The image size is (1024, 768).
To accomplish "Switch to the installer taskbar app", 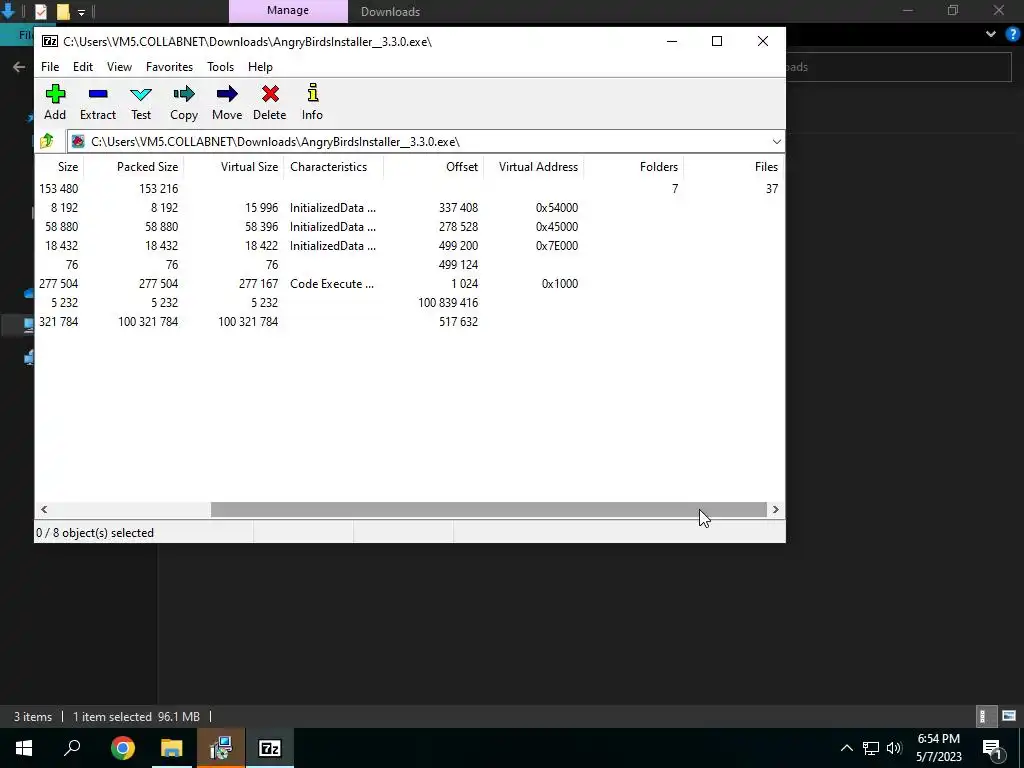I will [221, 748].
